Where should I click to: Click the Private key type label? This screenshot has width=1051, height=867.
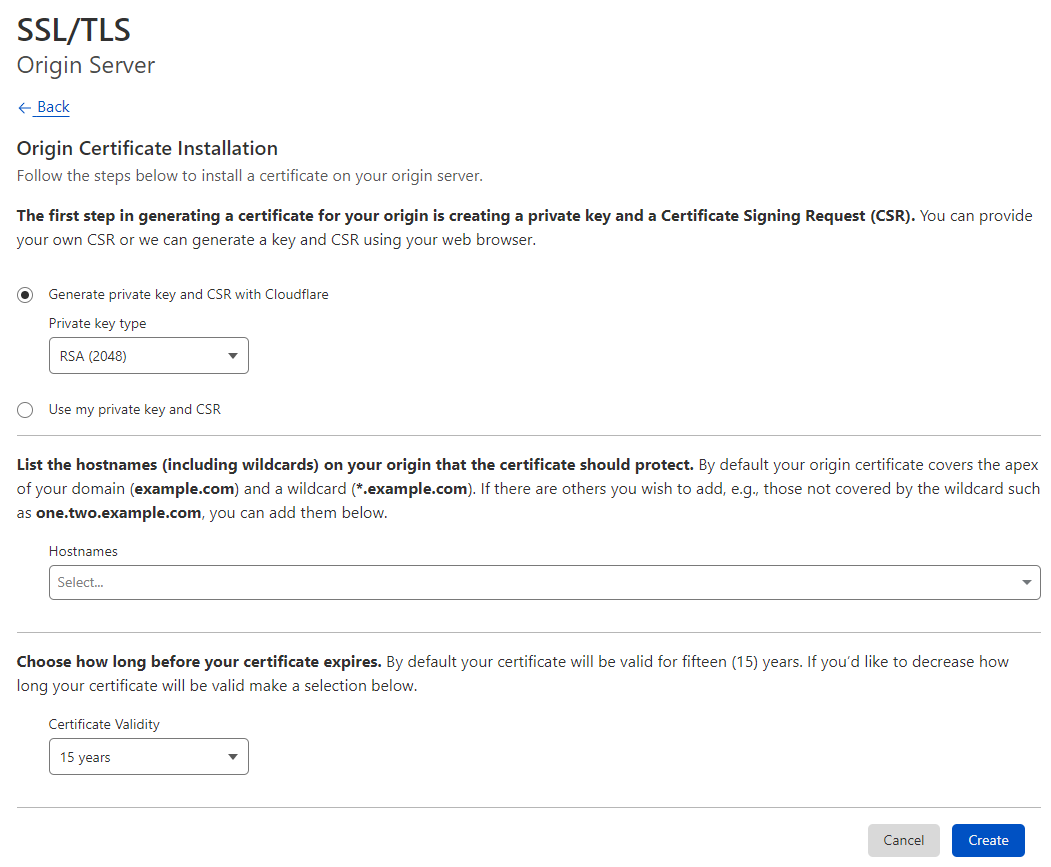point(98,324)
